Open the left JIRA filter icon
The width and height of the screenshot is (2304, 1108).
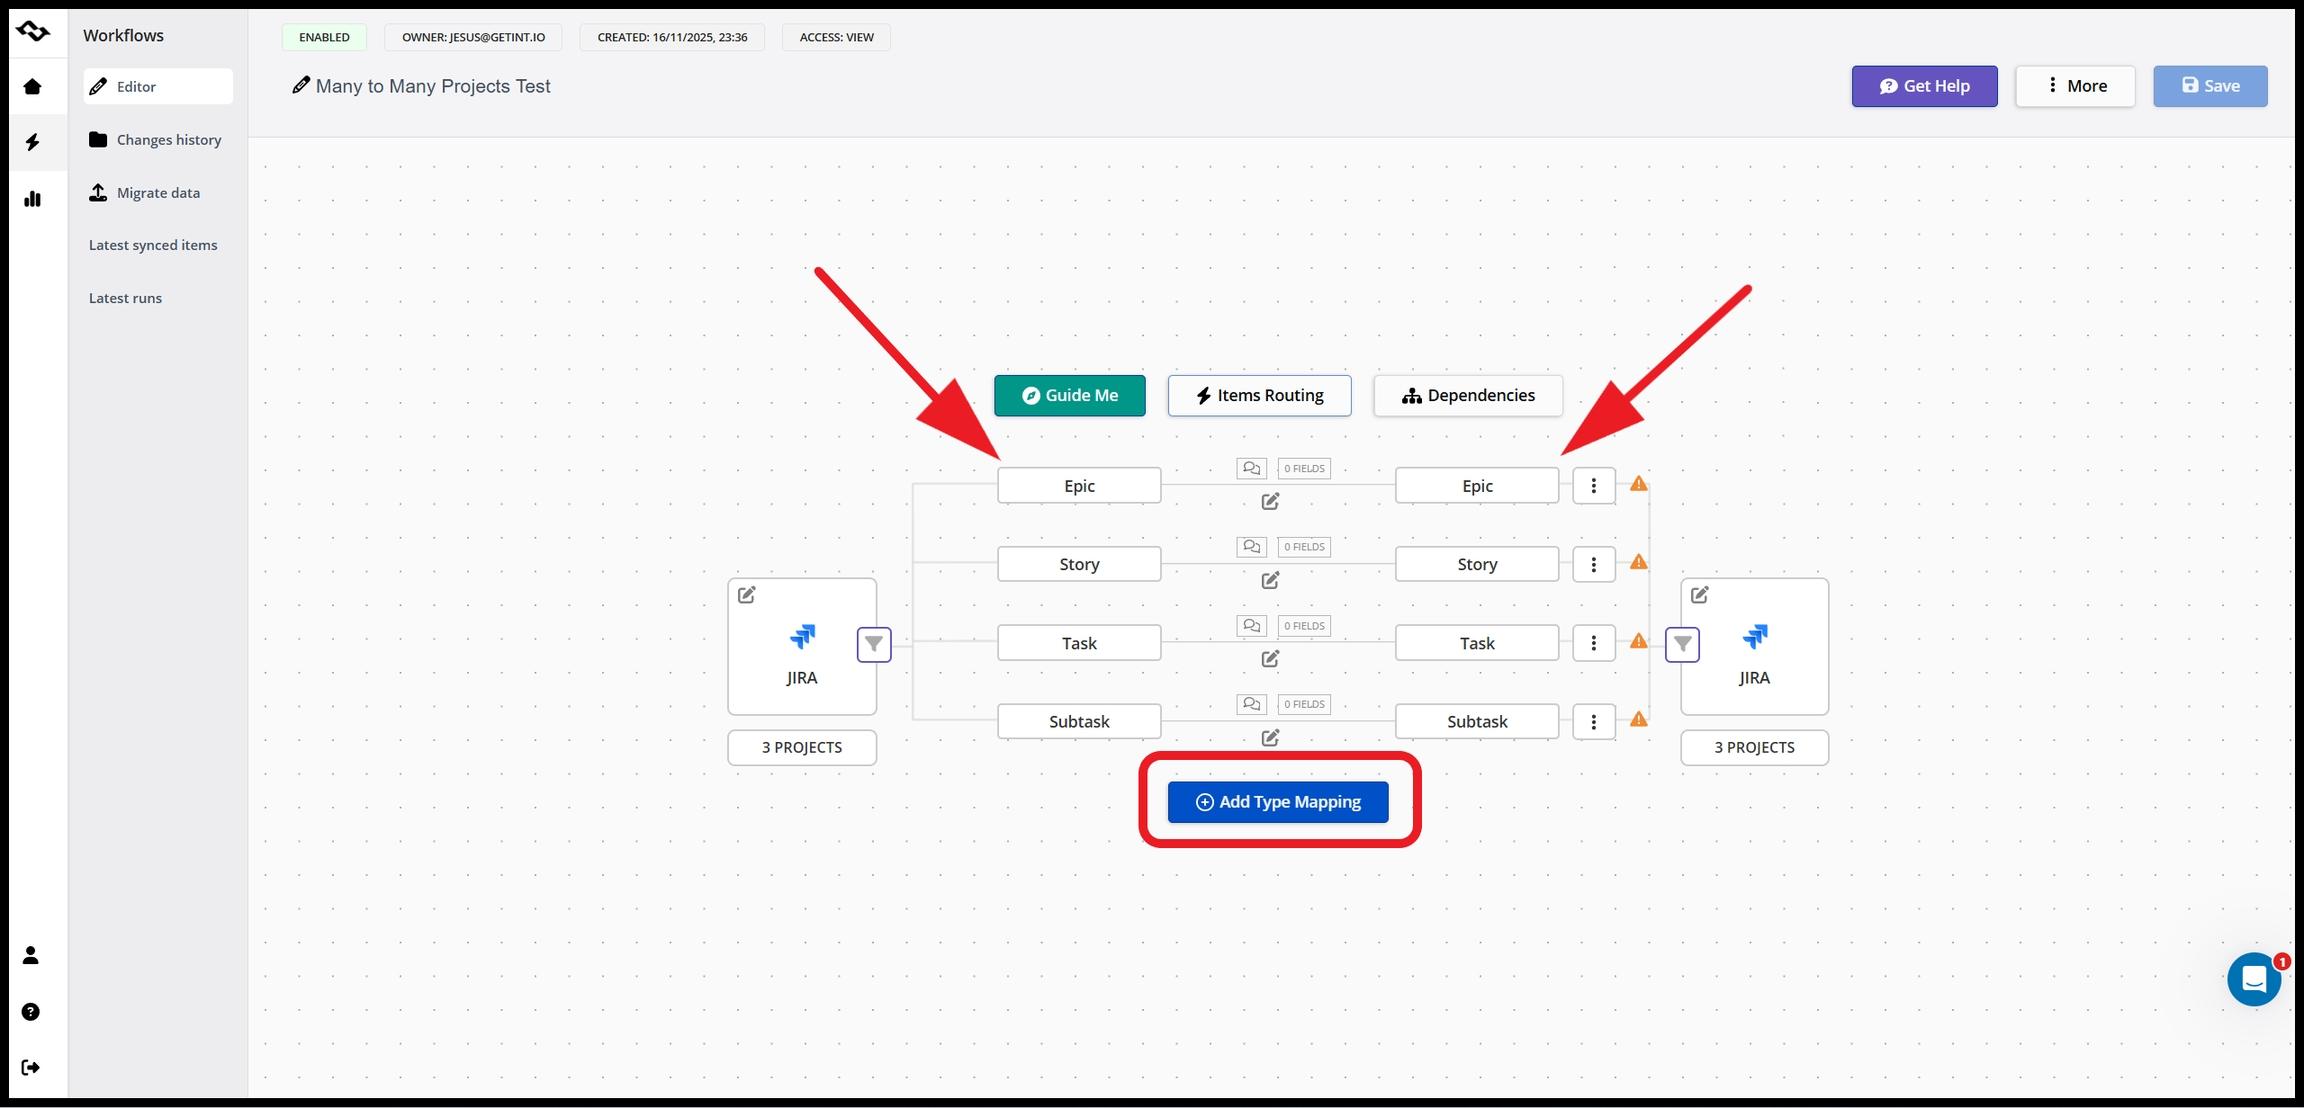click(x=874, y=644)
